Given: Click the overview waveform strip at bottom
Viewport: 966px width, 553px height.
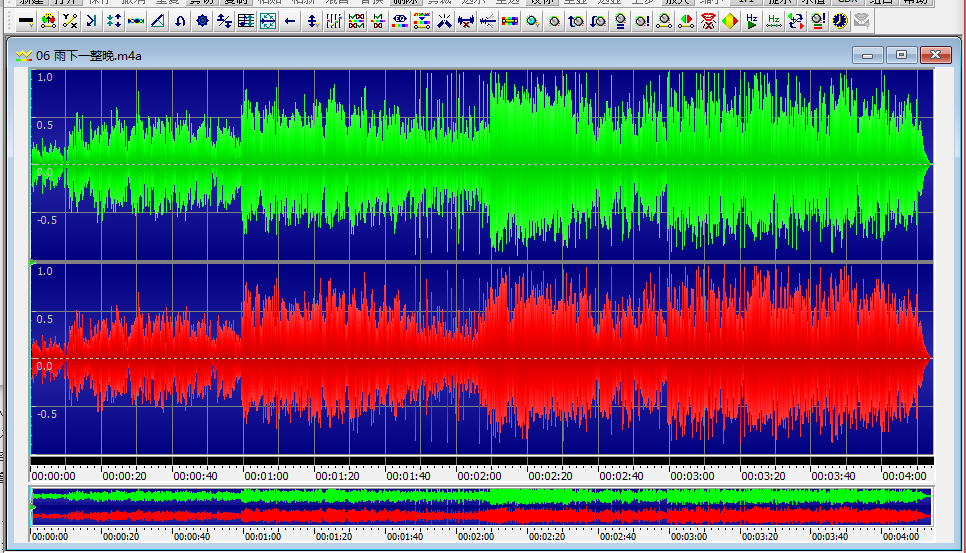Looking at the screenshot, I should point(480,506).
